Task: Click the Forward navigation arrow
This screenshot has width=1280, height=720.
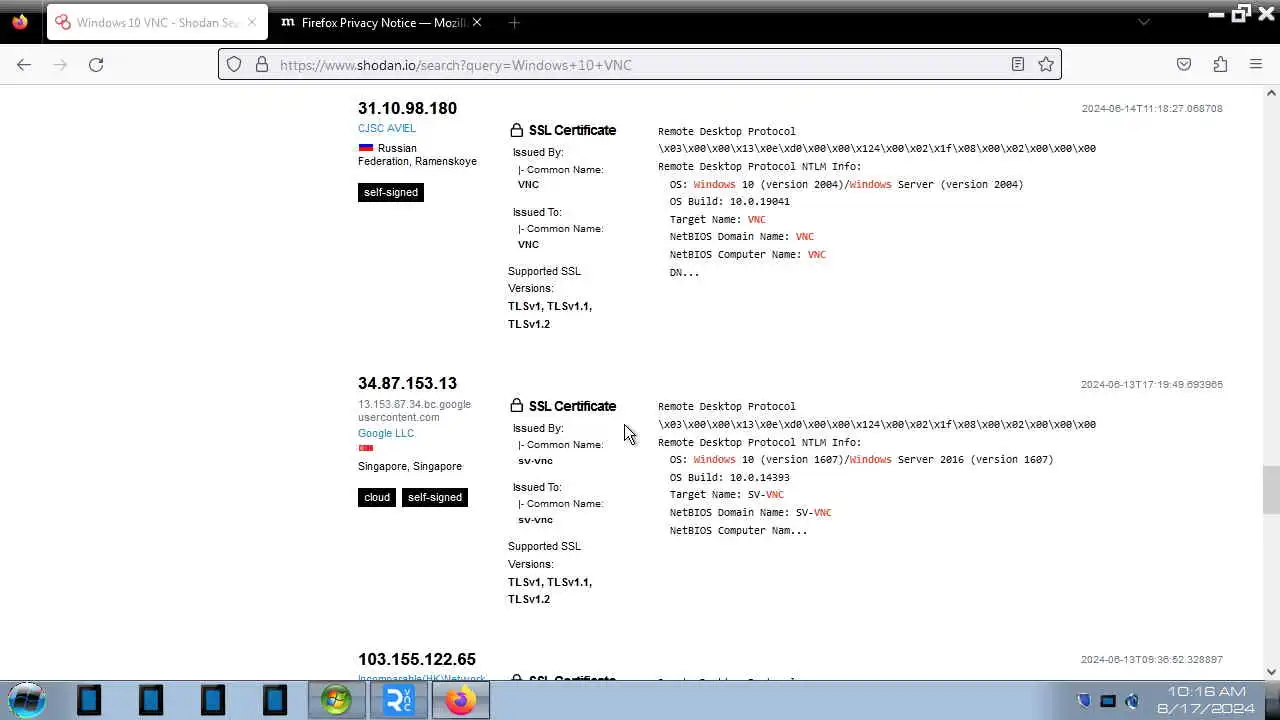Action: click(x=60, y=64)
